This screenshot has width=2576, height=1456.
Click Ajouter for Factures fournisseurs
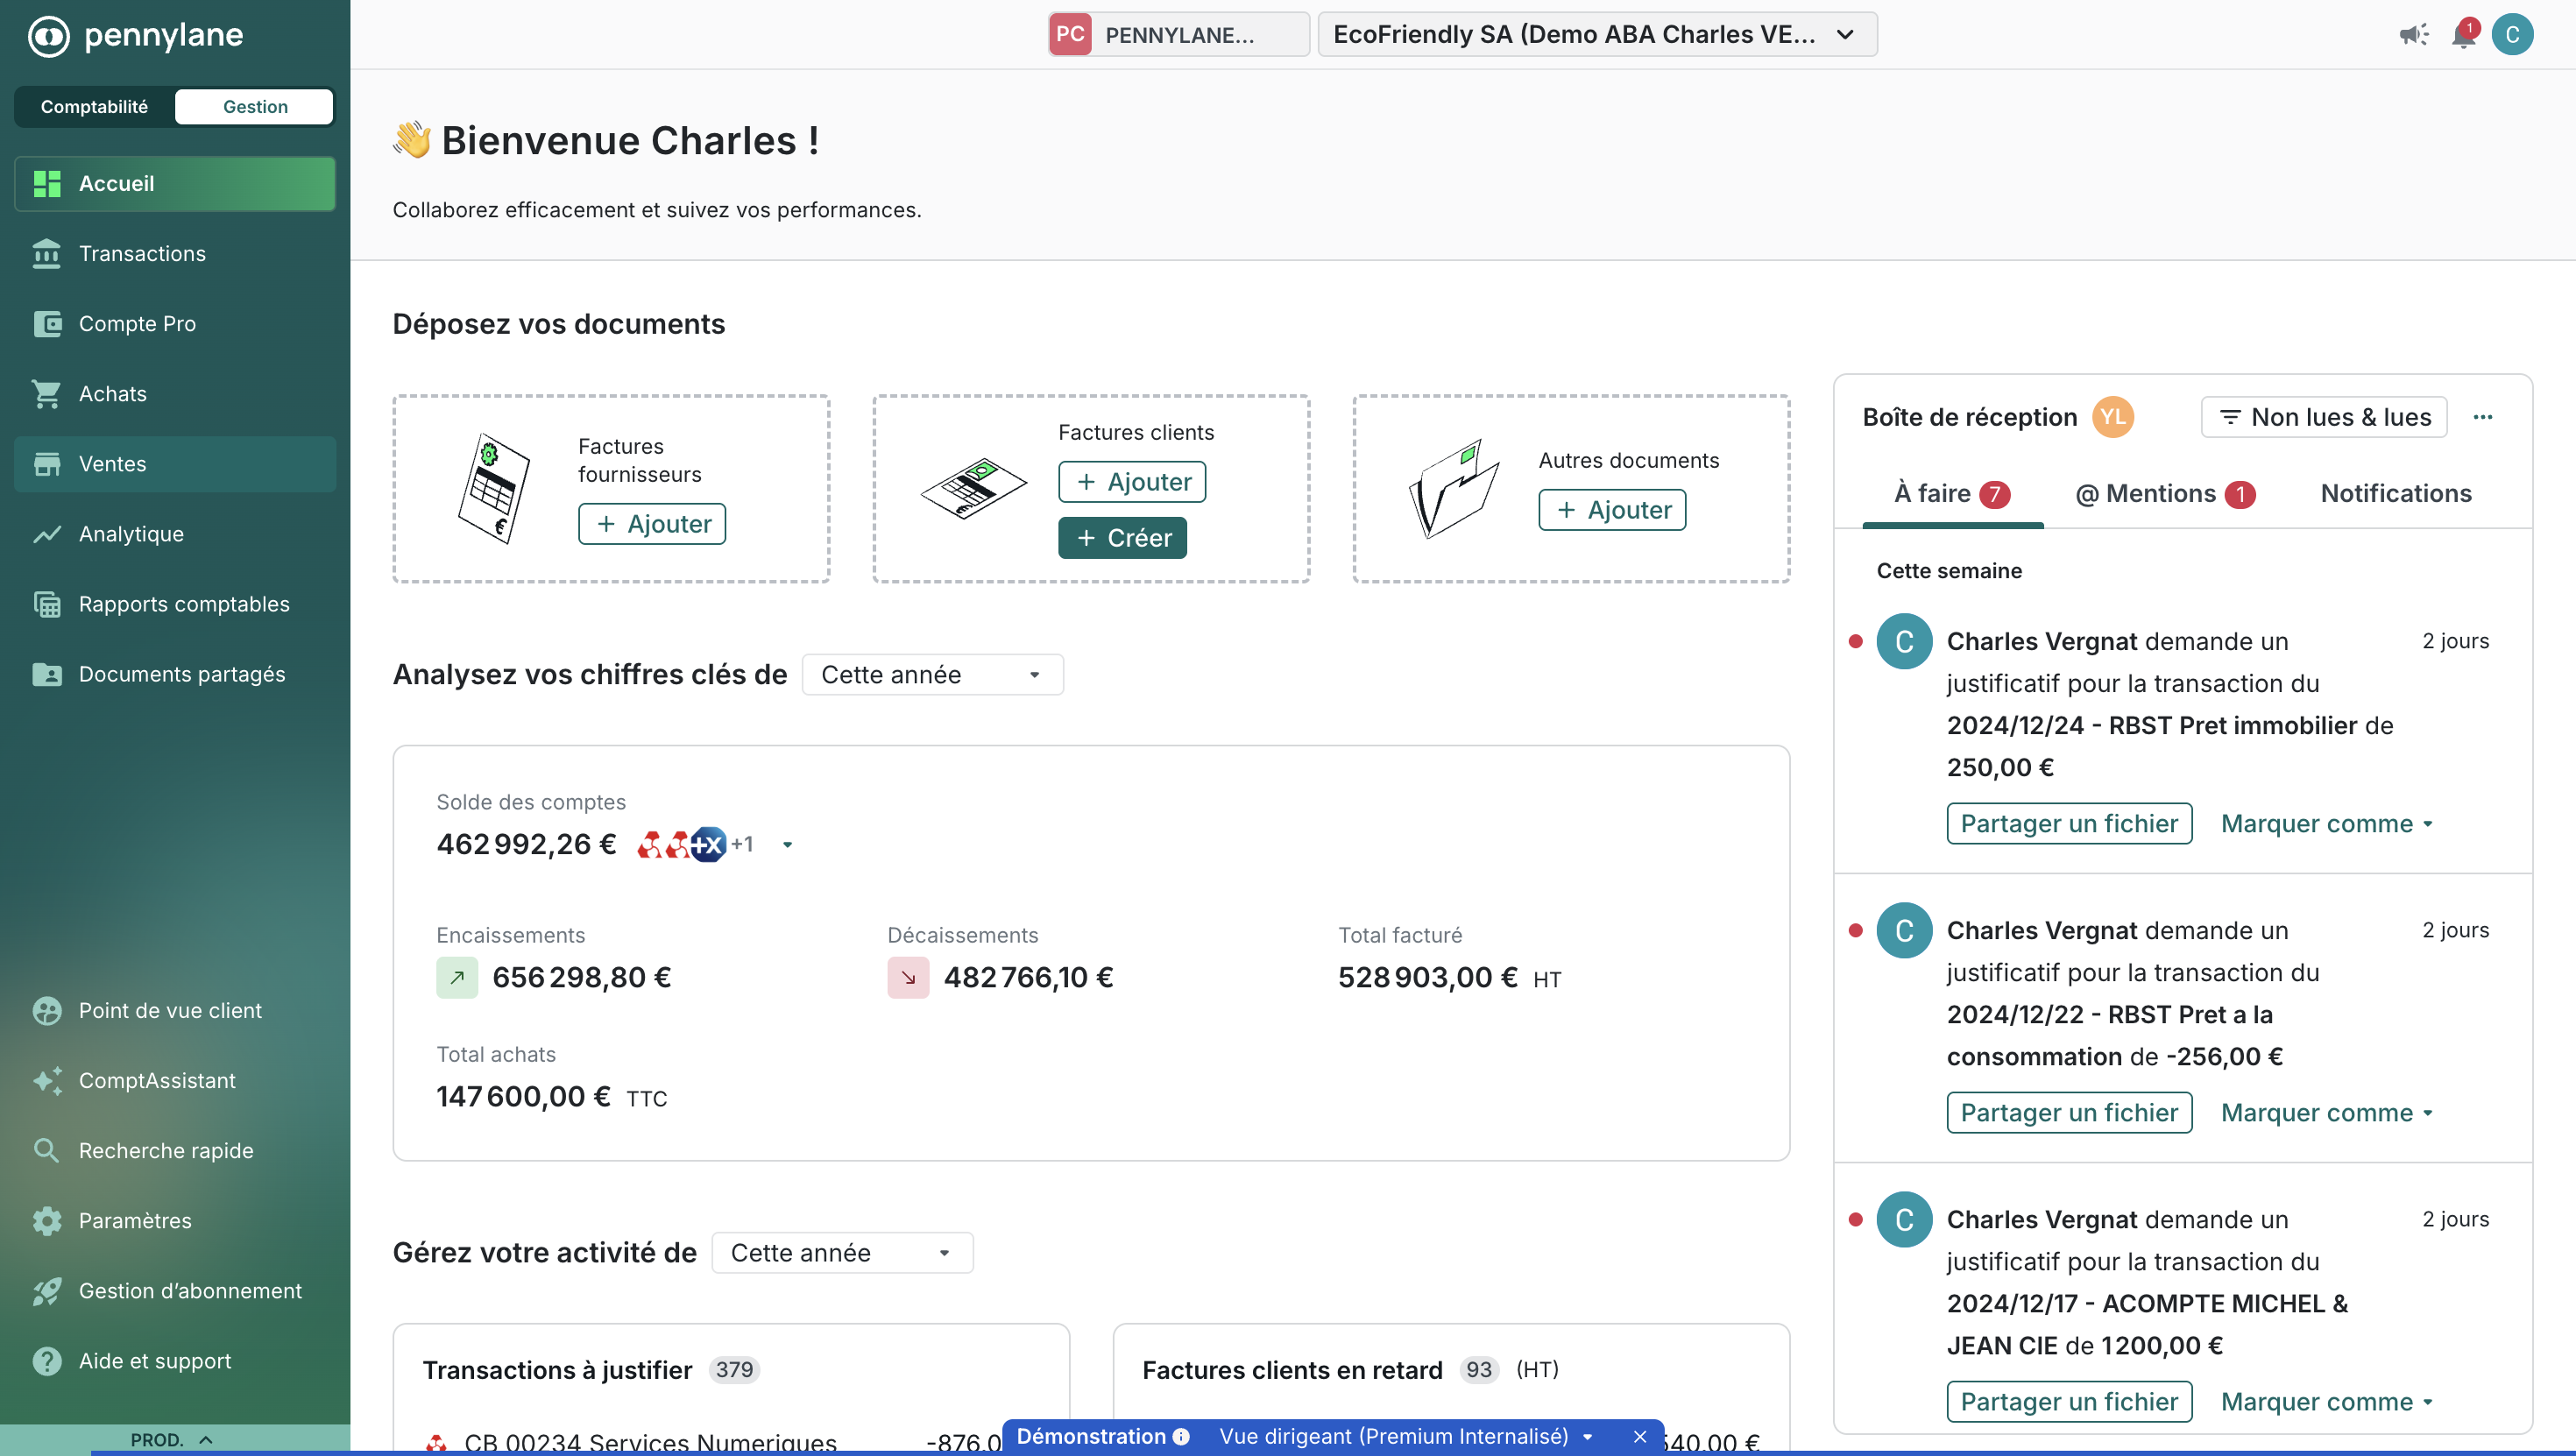click(x=652, y=524)
